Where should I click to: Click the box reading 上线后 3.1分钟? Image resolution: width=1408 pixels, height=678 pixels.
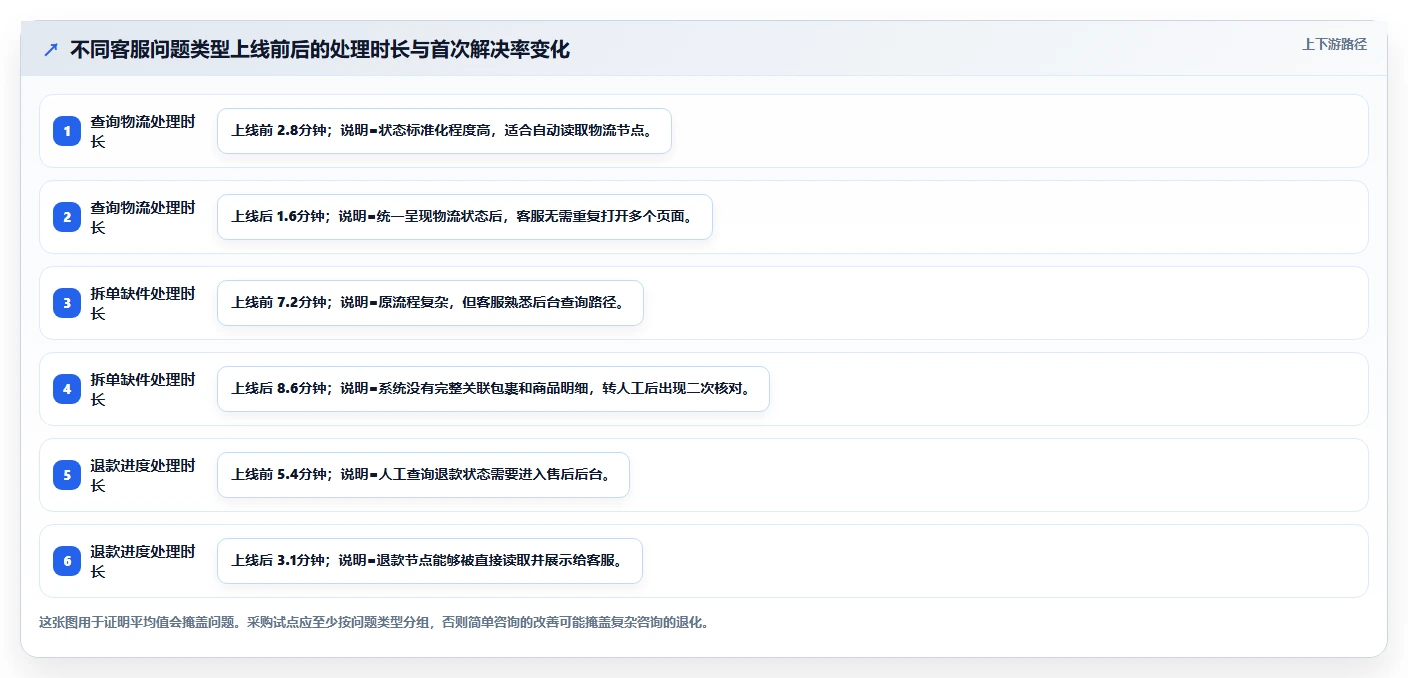coord(430,561)
